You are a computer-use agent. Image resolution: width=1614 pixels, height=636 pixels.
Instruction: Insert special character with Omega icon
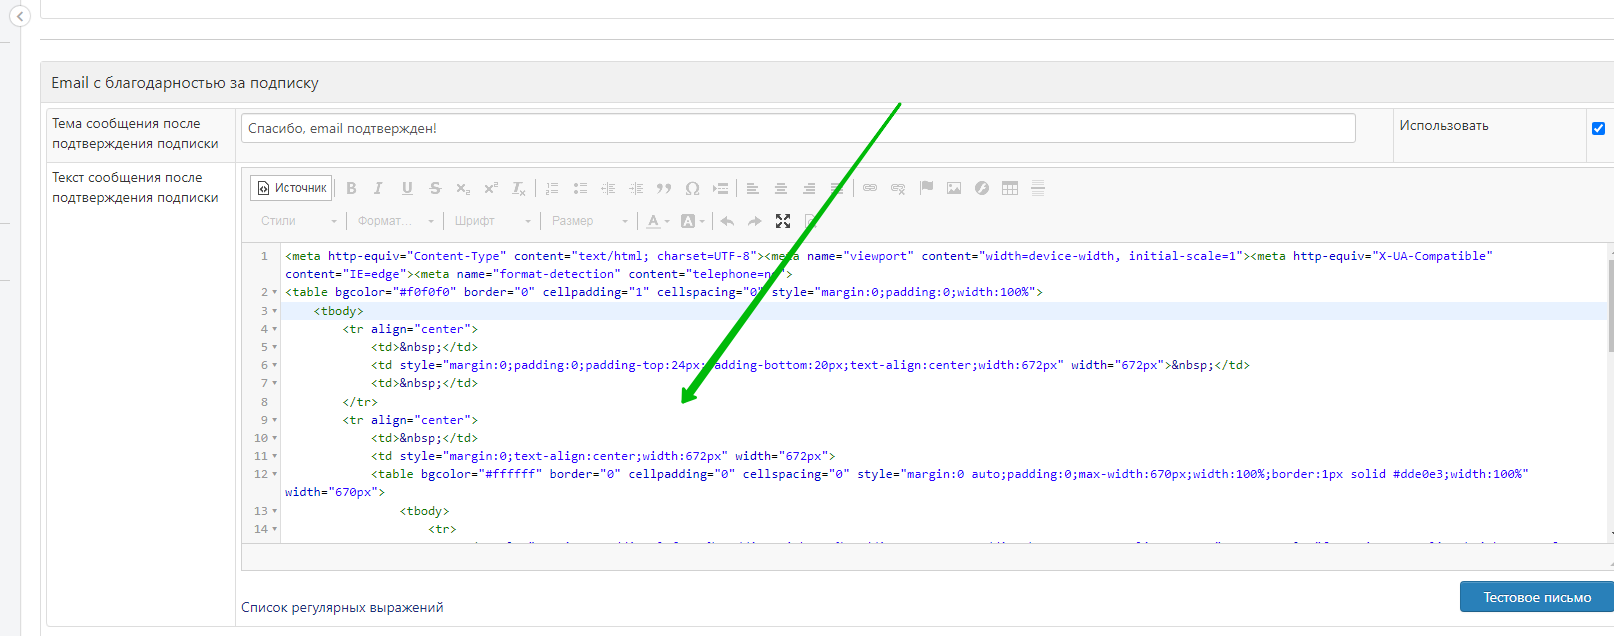pos(692,188)
